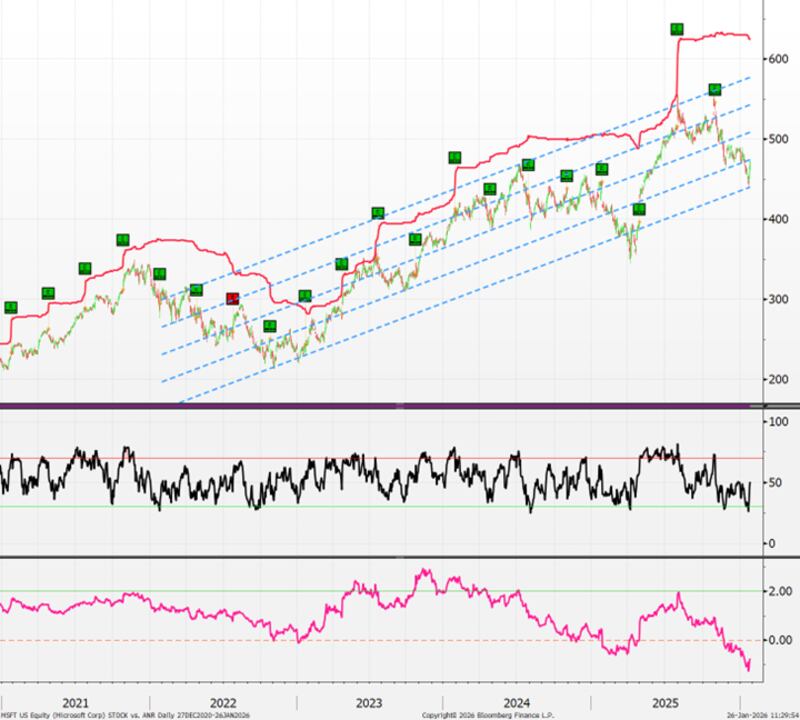Click the green marker at far left edge
This screenshot has width=800, height=720.
point(11,307)
